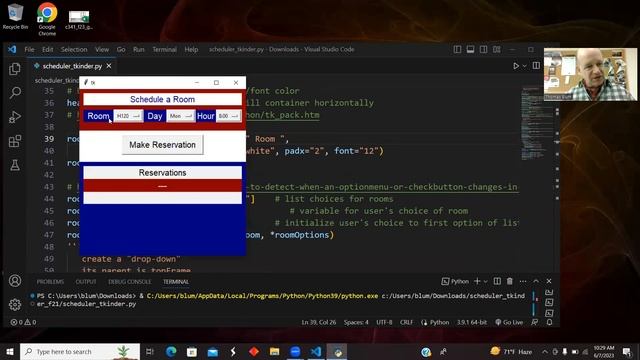
Task: Change the CRLF line ending setting
Action: pyautogui.click(x=406, y=322)
